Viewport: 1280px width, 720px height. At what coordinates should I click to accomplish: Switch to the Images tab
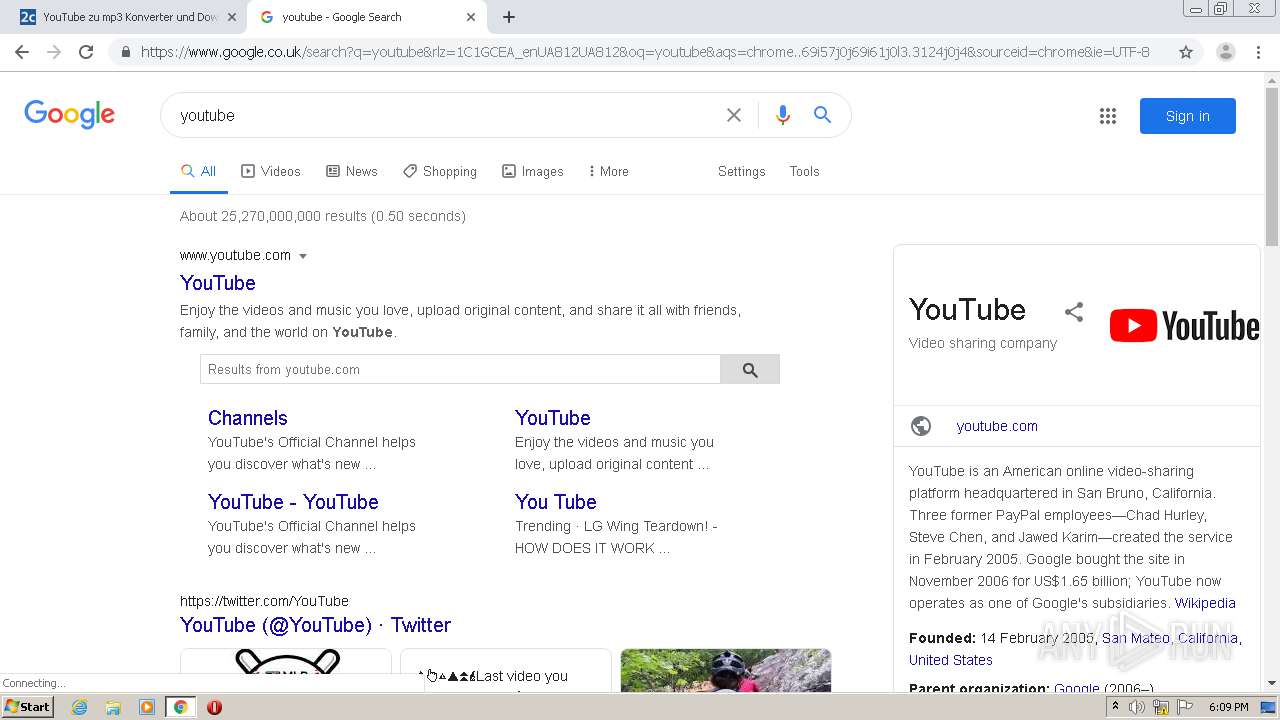(533, 171)
